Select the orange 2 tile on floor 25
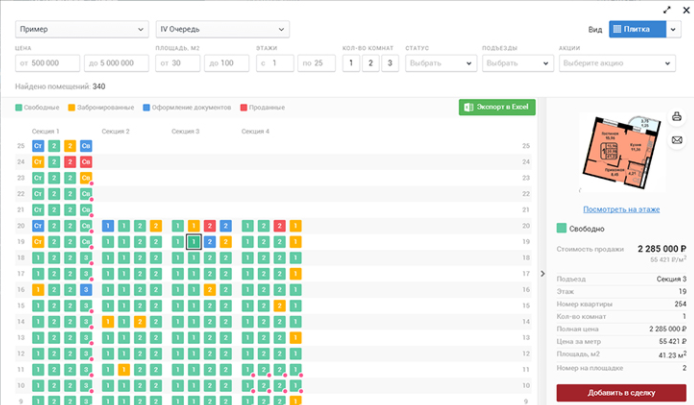Image resolution: width=694 pixels, height=405 pixels. point(70,146)
